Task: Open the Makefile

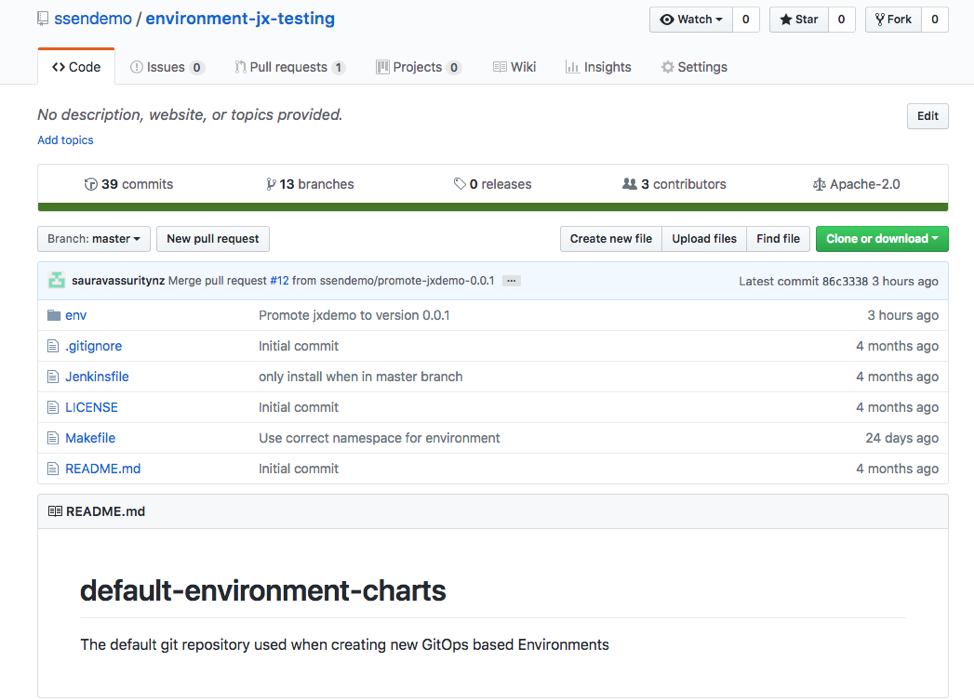Action: click(90, 438)
